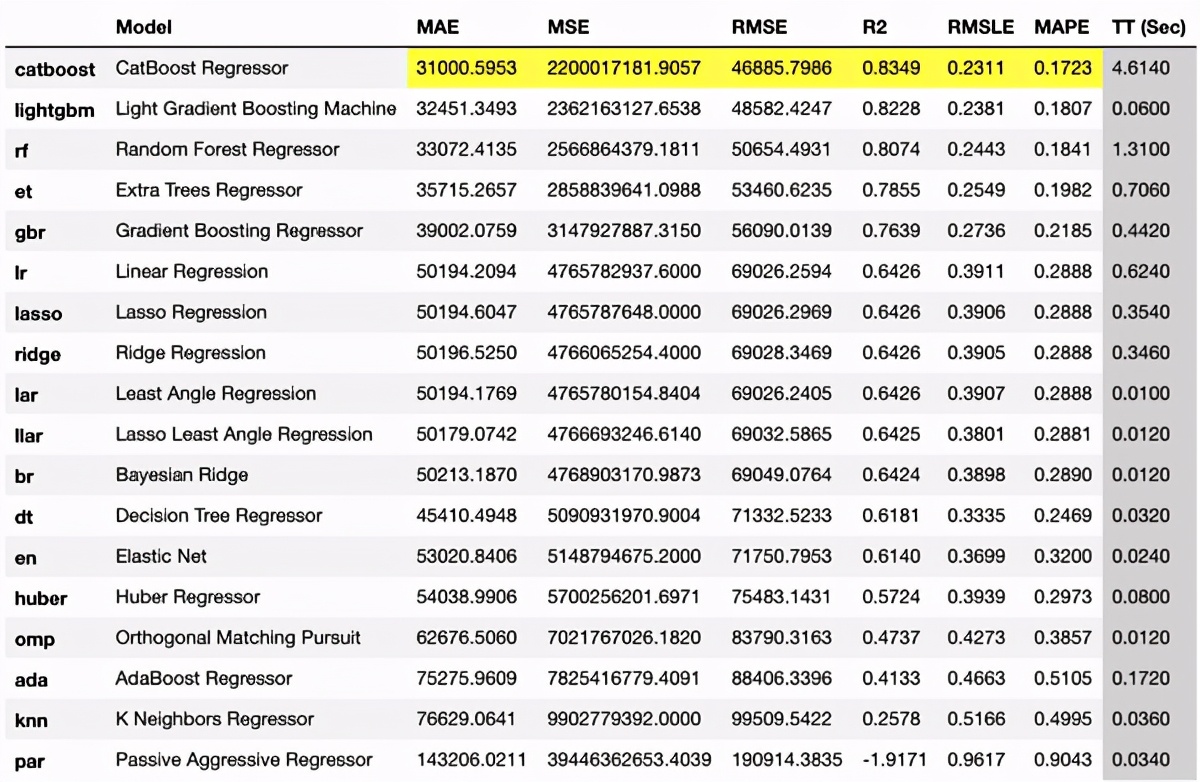1200x782 pixels.
Task: Click the Model column header
Action: (143, 27)
